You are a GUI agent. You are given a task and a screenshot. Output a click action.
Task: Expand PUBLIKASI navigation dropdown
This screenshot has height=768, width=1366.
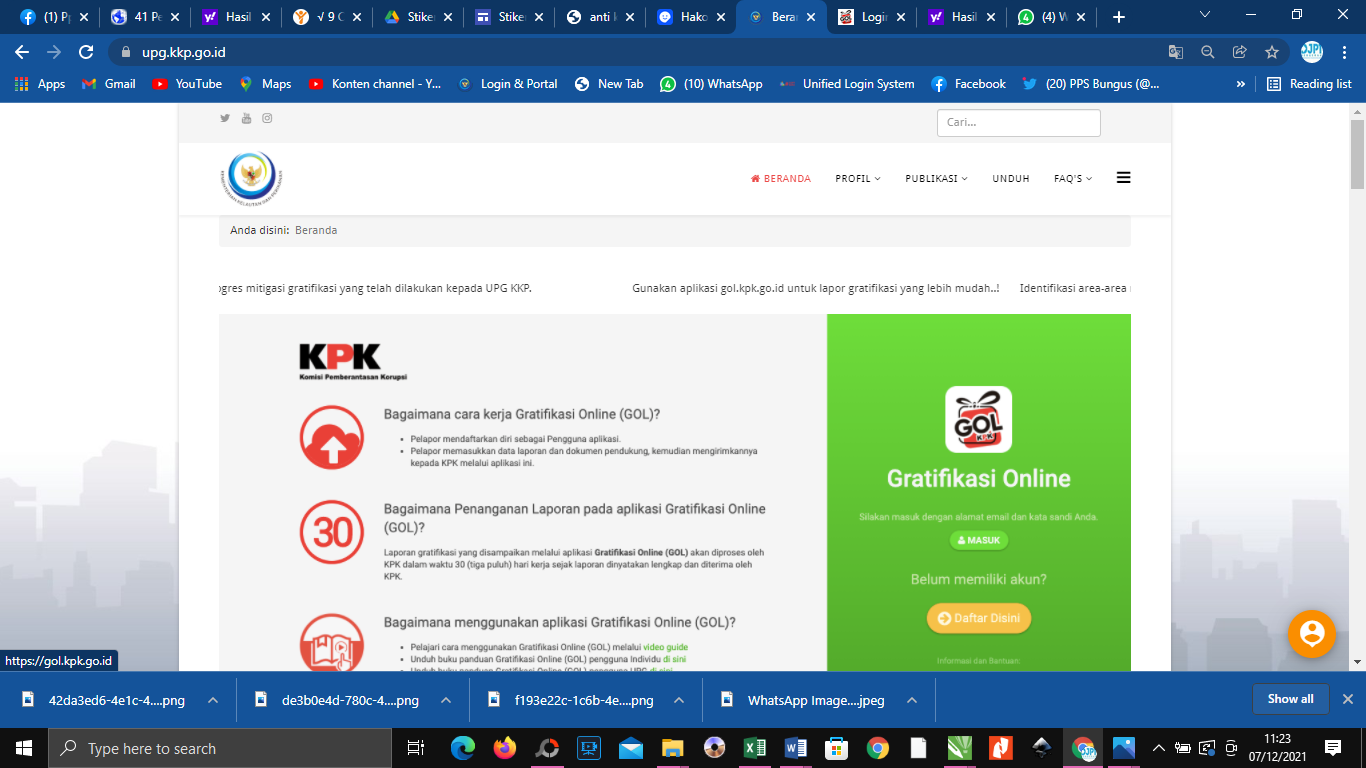coord(937,179)
